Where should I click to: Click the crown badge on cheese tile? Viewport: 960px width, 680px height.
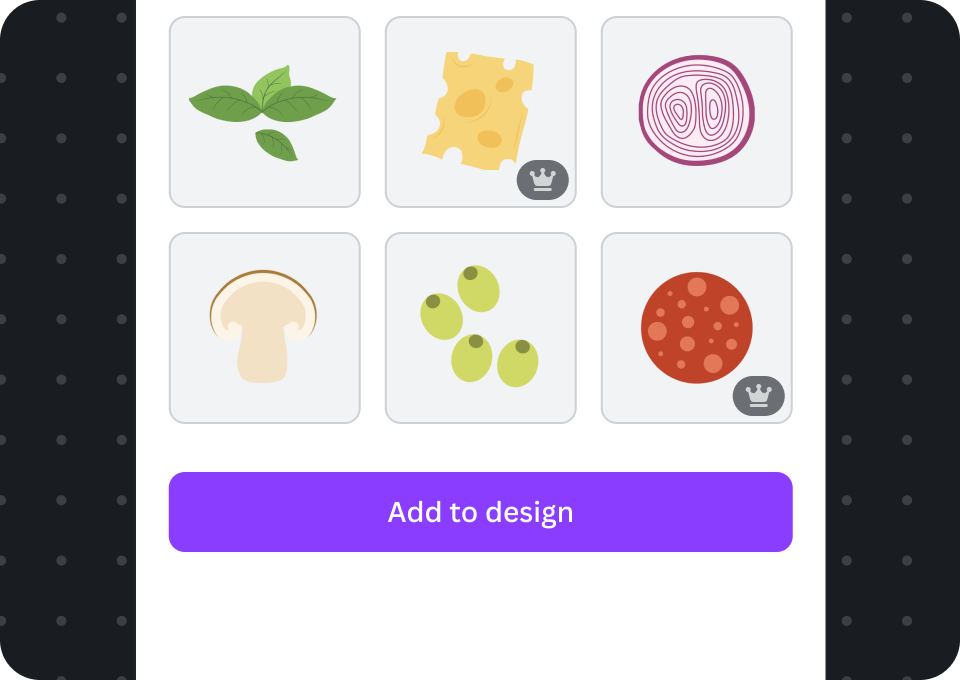pos(542,180)
